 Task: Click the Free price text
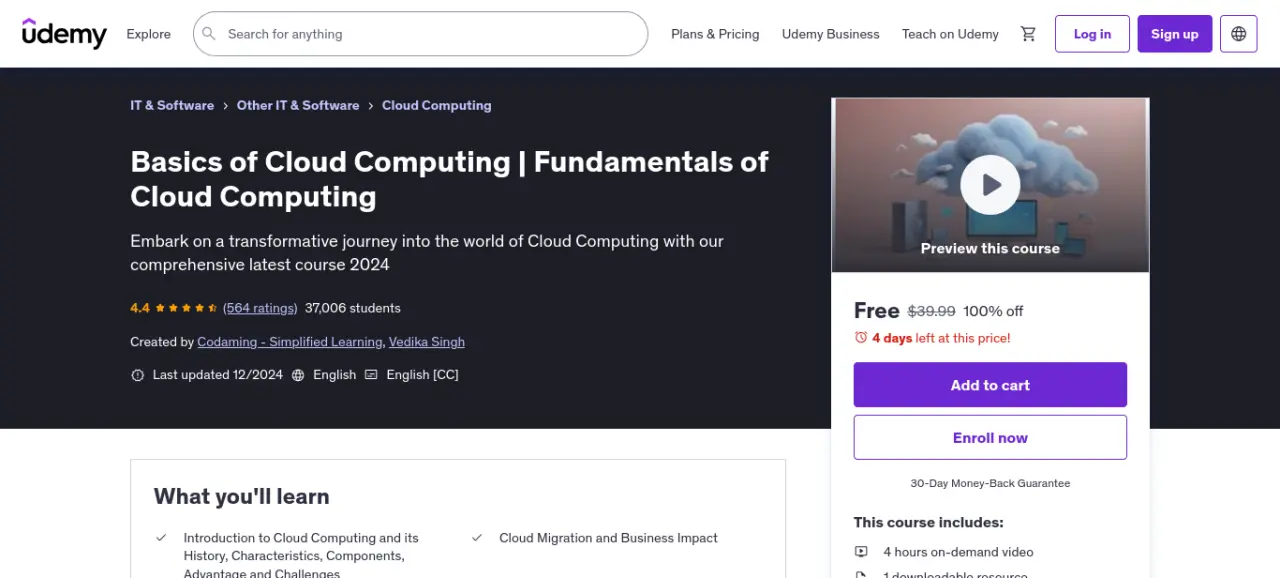(877, 310)
